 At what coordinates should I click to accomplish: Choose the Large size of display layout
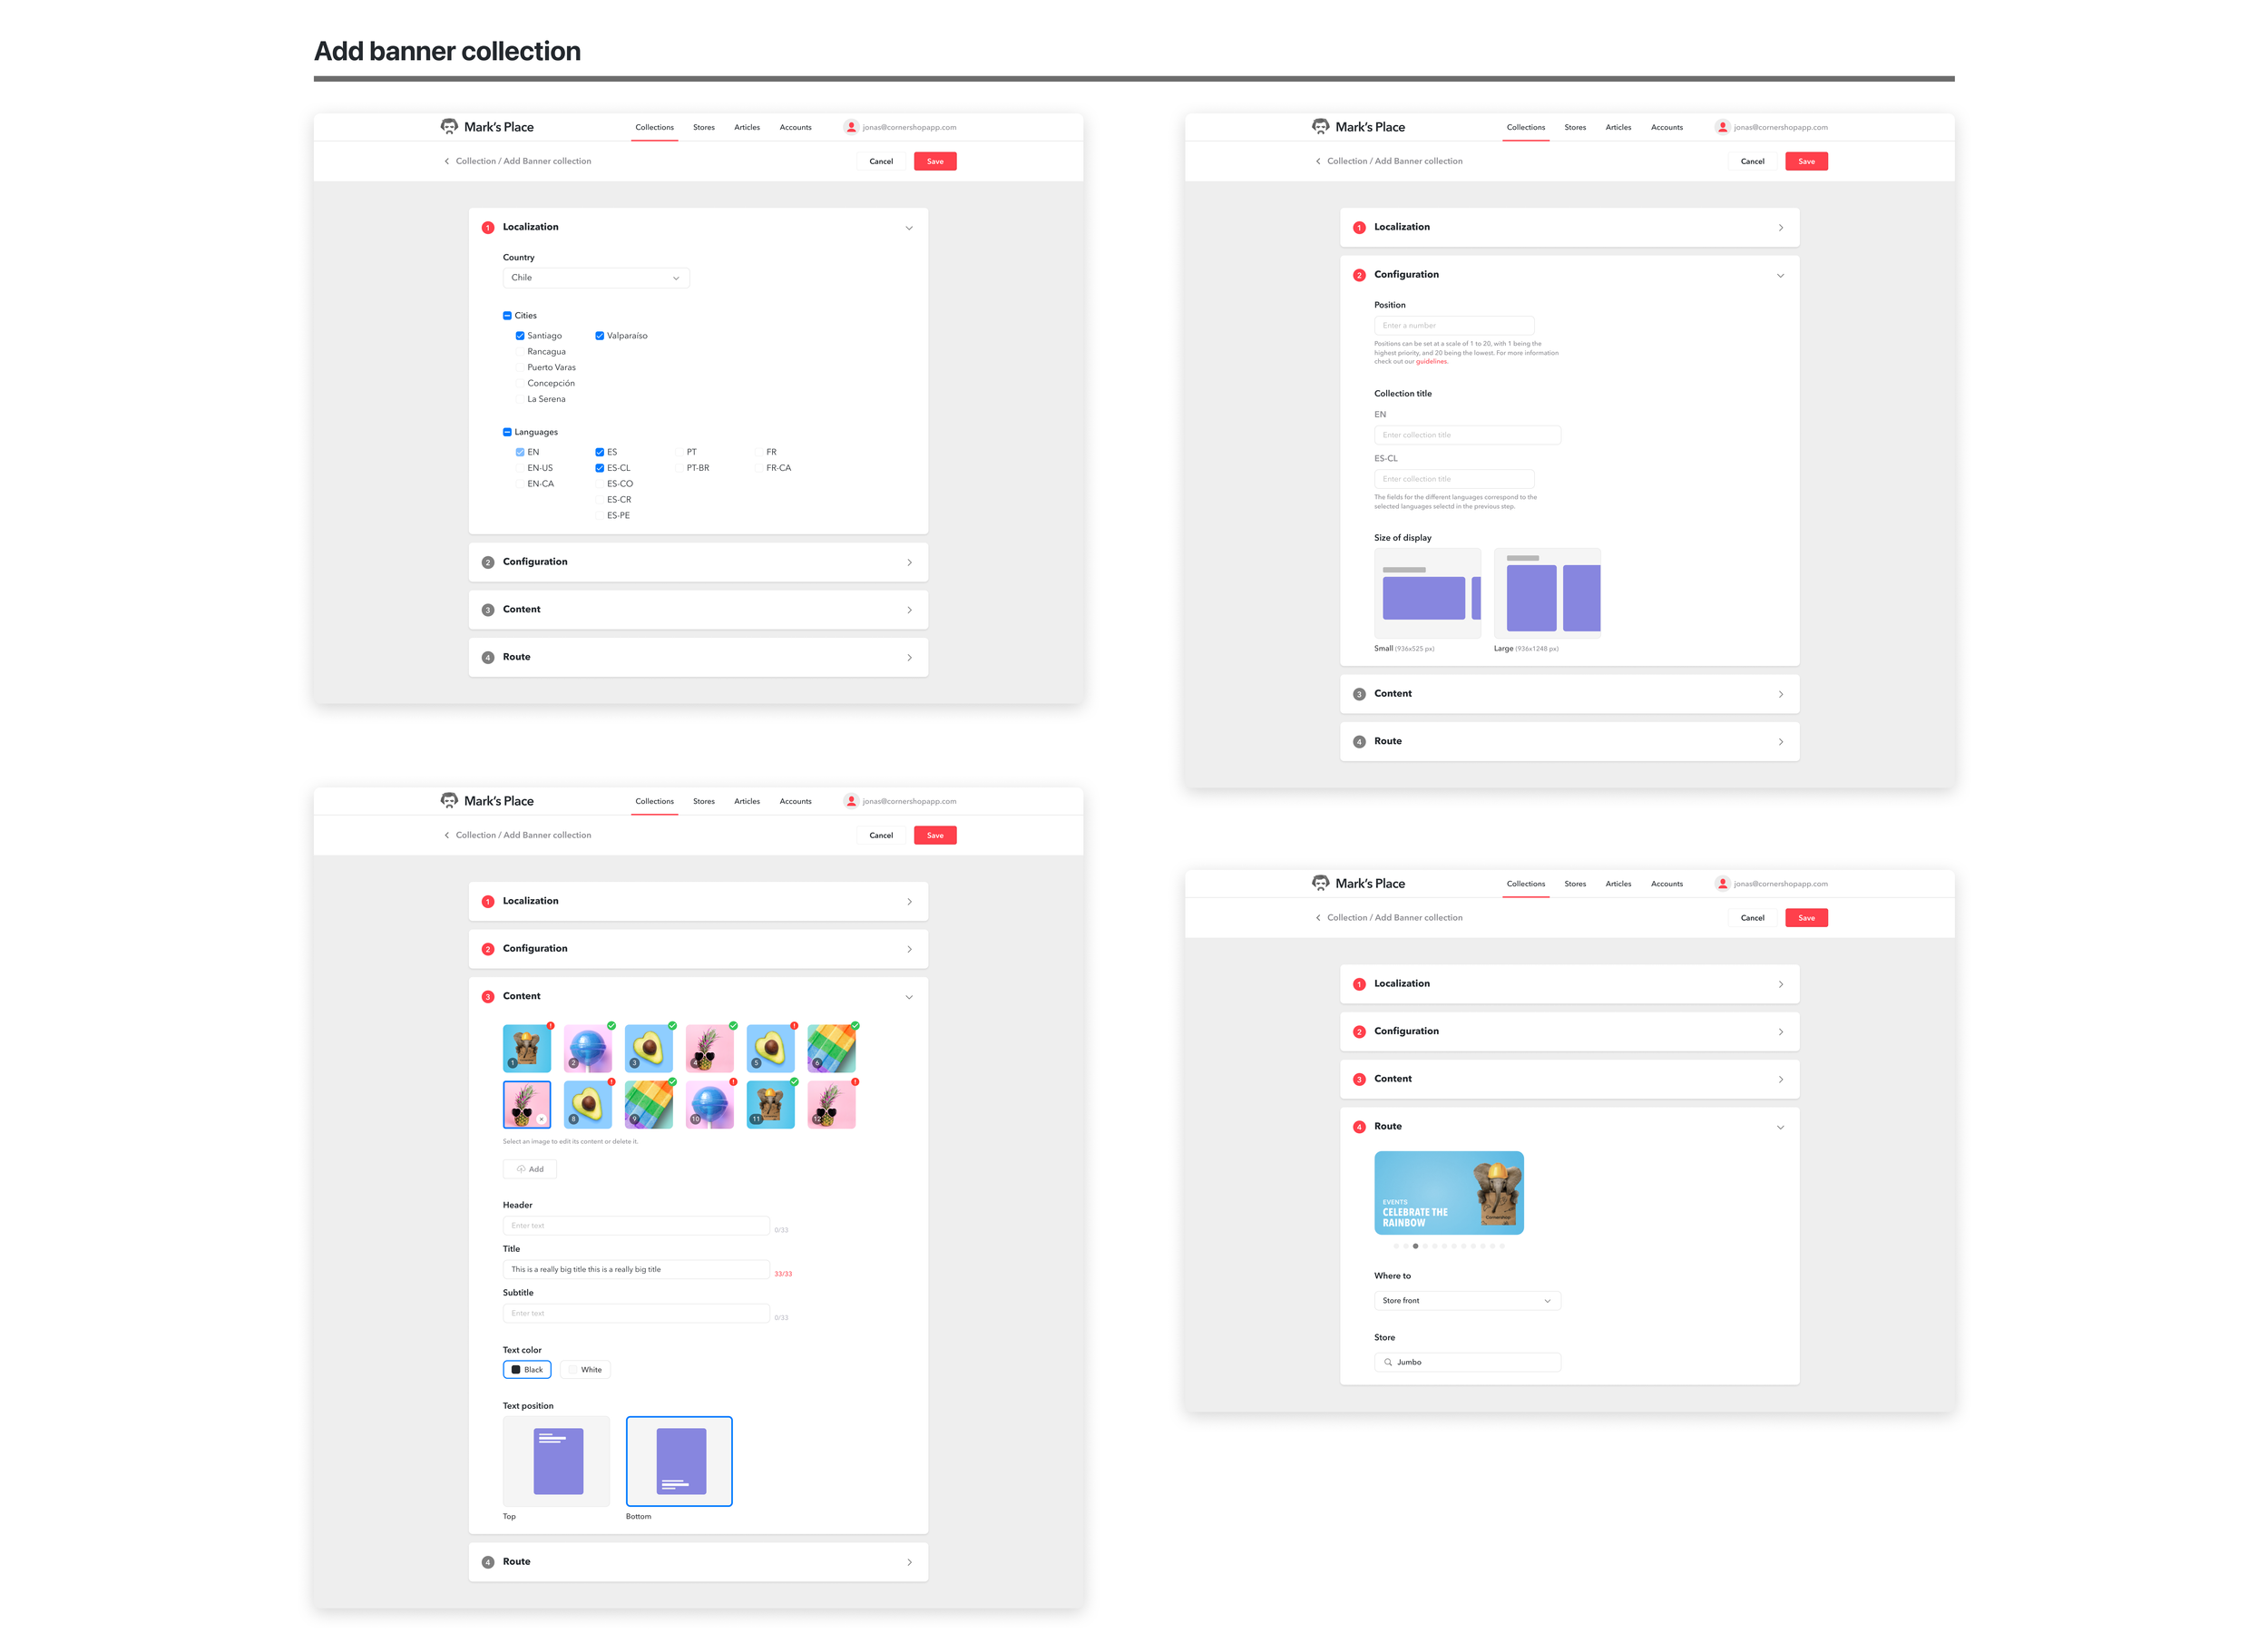1546,593
